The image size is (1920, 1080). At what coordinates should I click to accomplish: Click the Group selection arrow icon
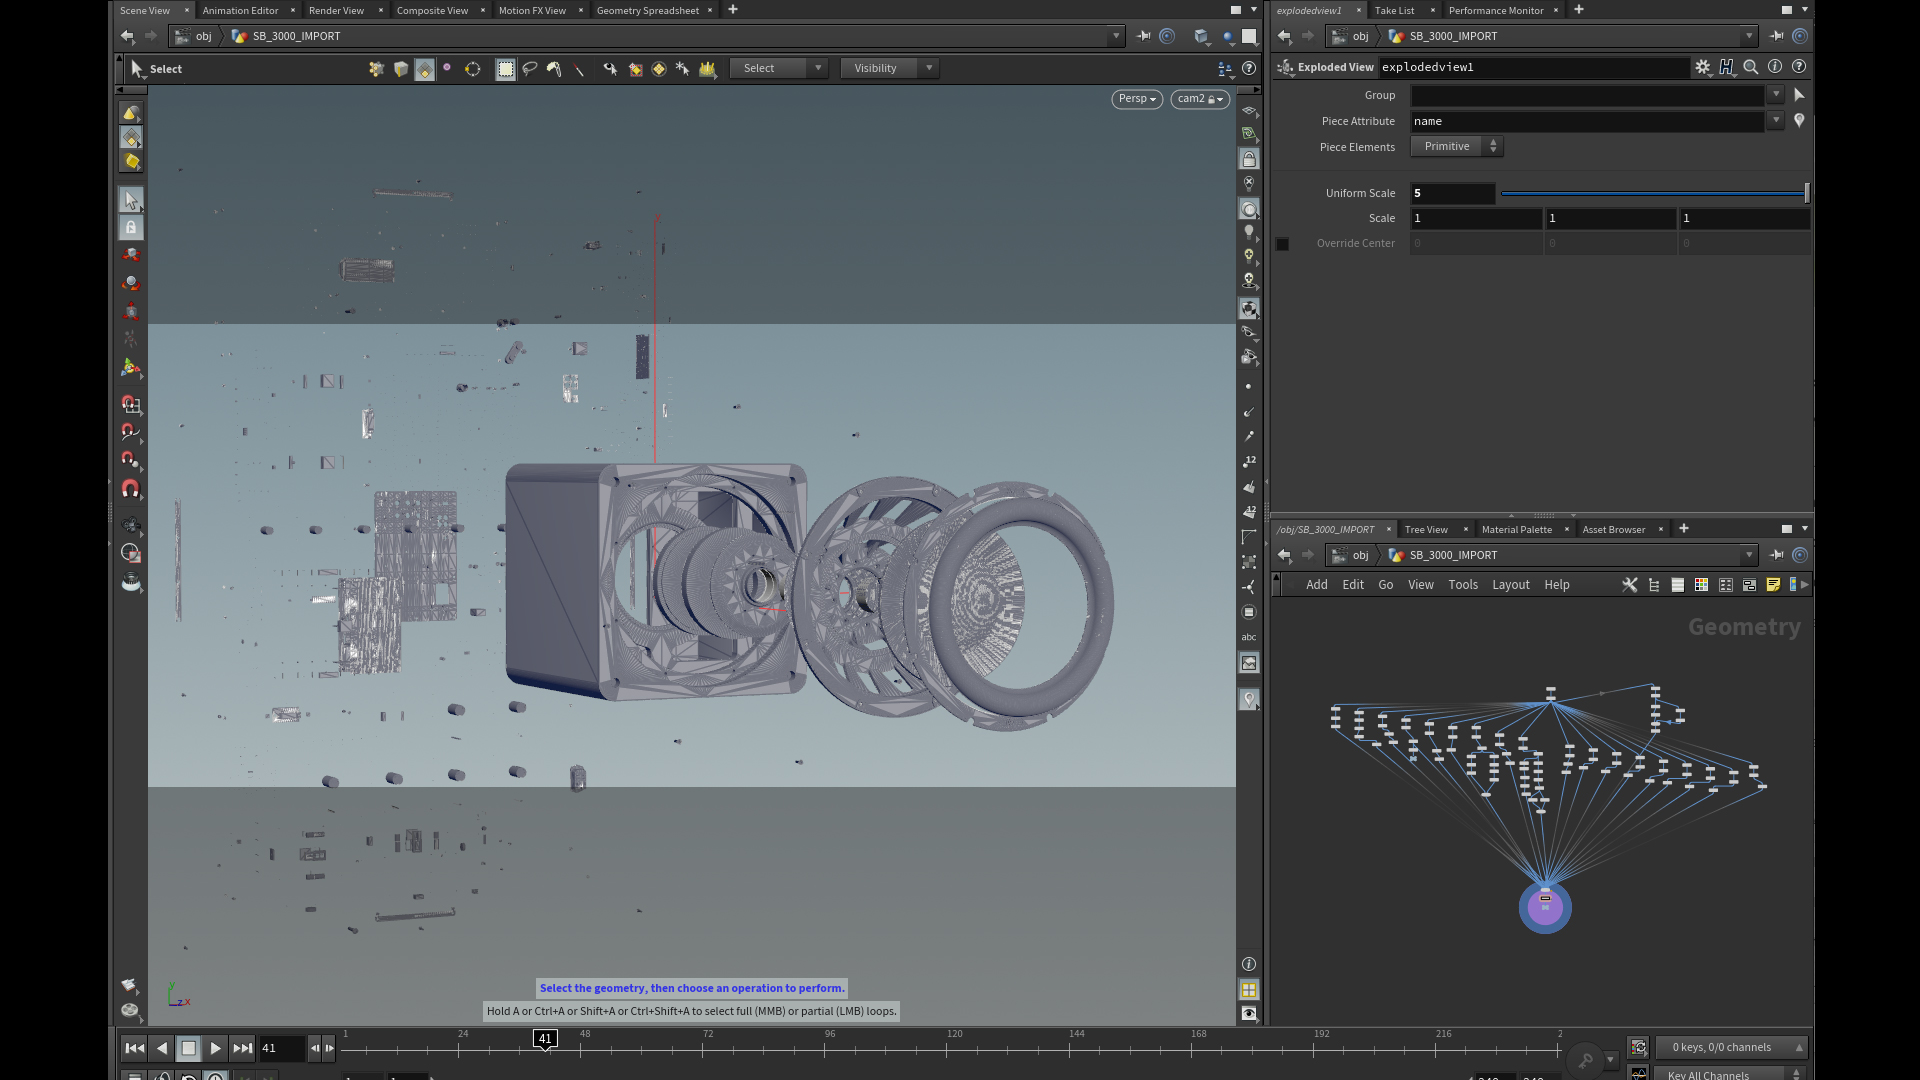pyautogui.click(x=1799, y=95)
